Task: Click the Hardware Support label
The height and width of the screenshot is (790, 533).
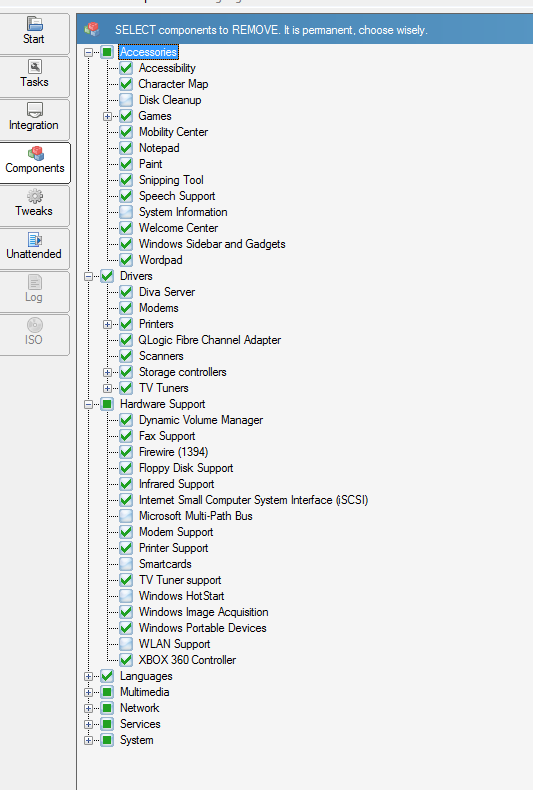Action: point(162,404)
